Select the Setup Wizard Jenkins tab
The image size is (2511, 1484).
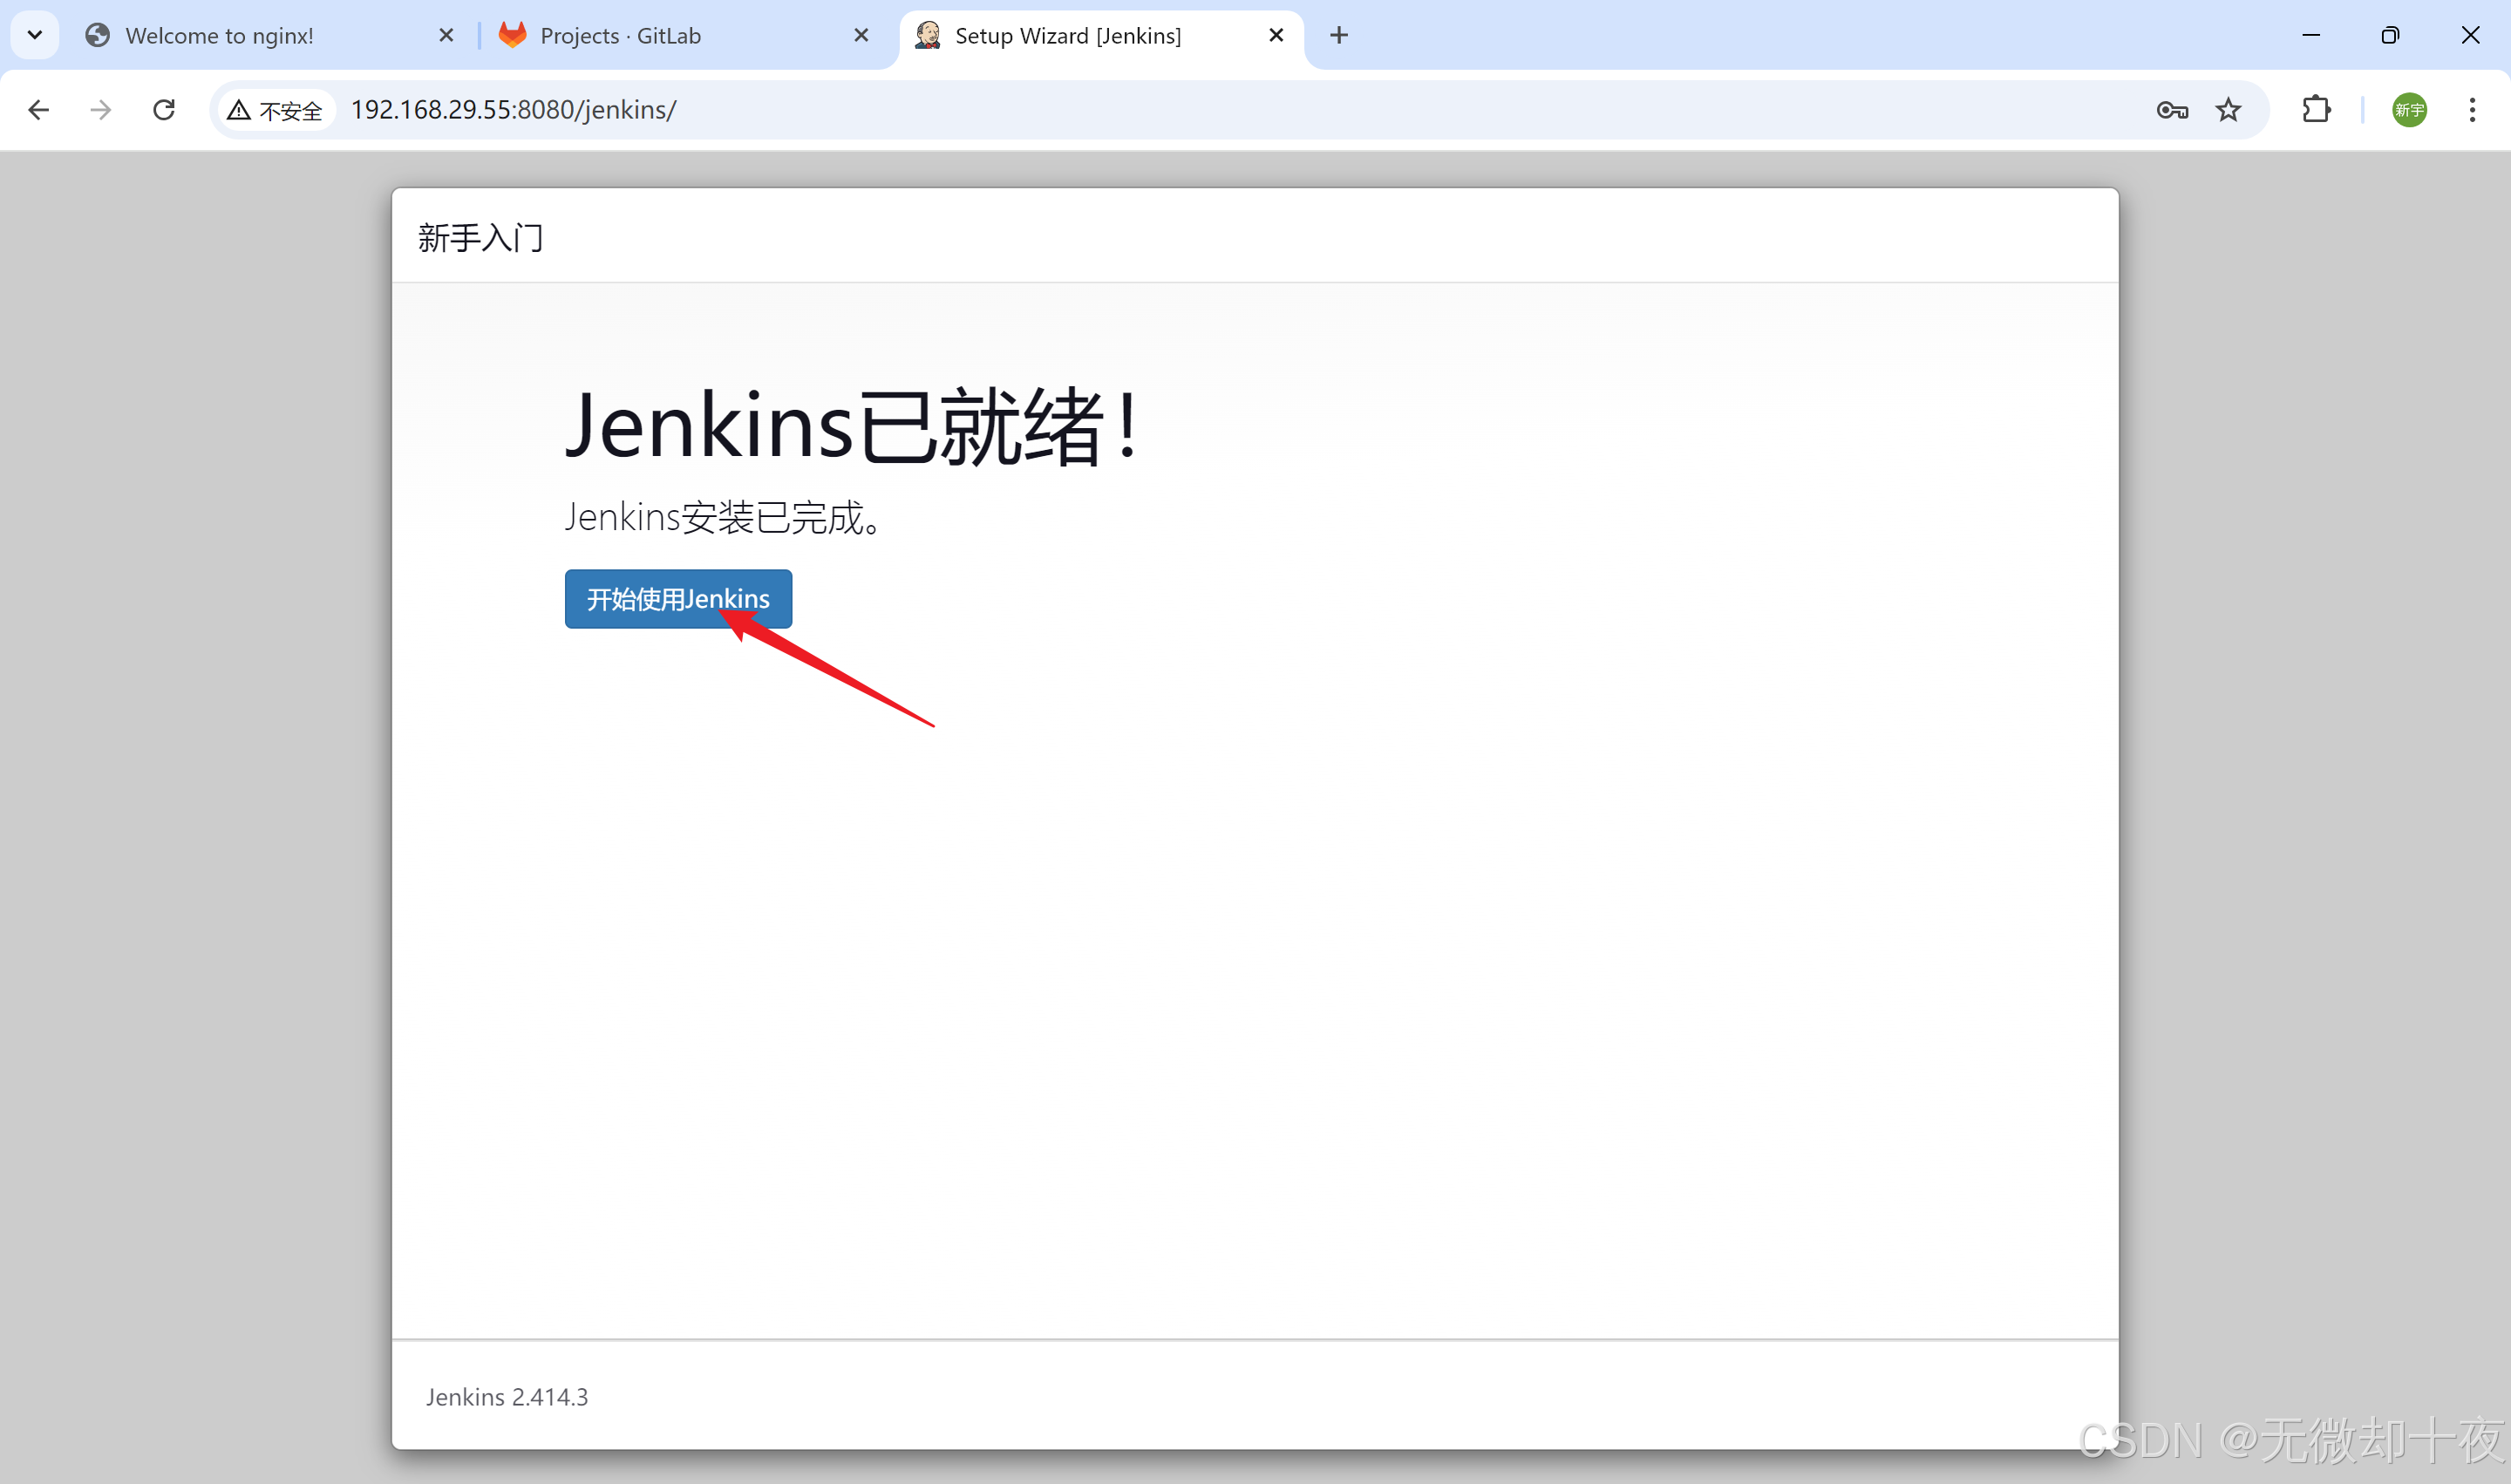point(1067,36)
